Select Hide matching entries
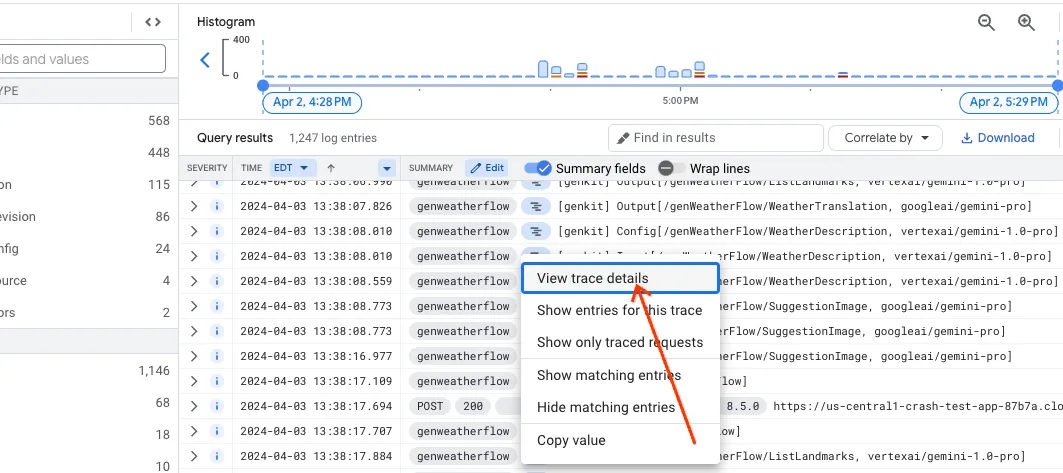Image resolution: width=1063 pixels, height=473 pixels. (620, 407)
